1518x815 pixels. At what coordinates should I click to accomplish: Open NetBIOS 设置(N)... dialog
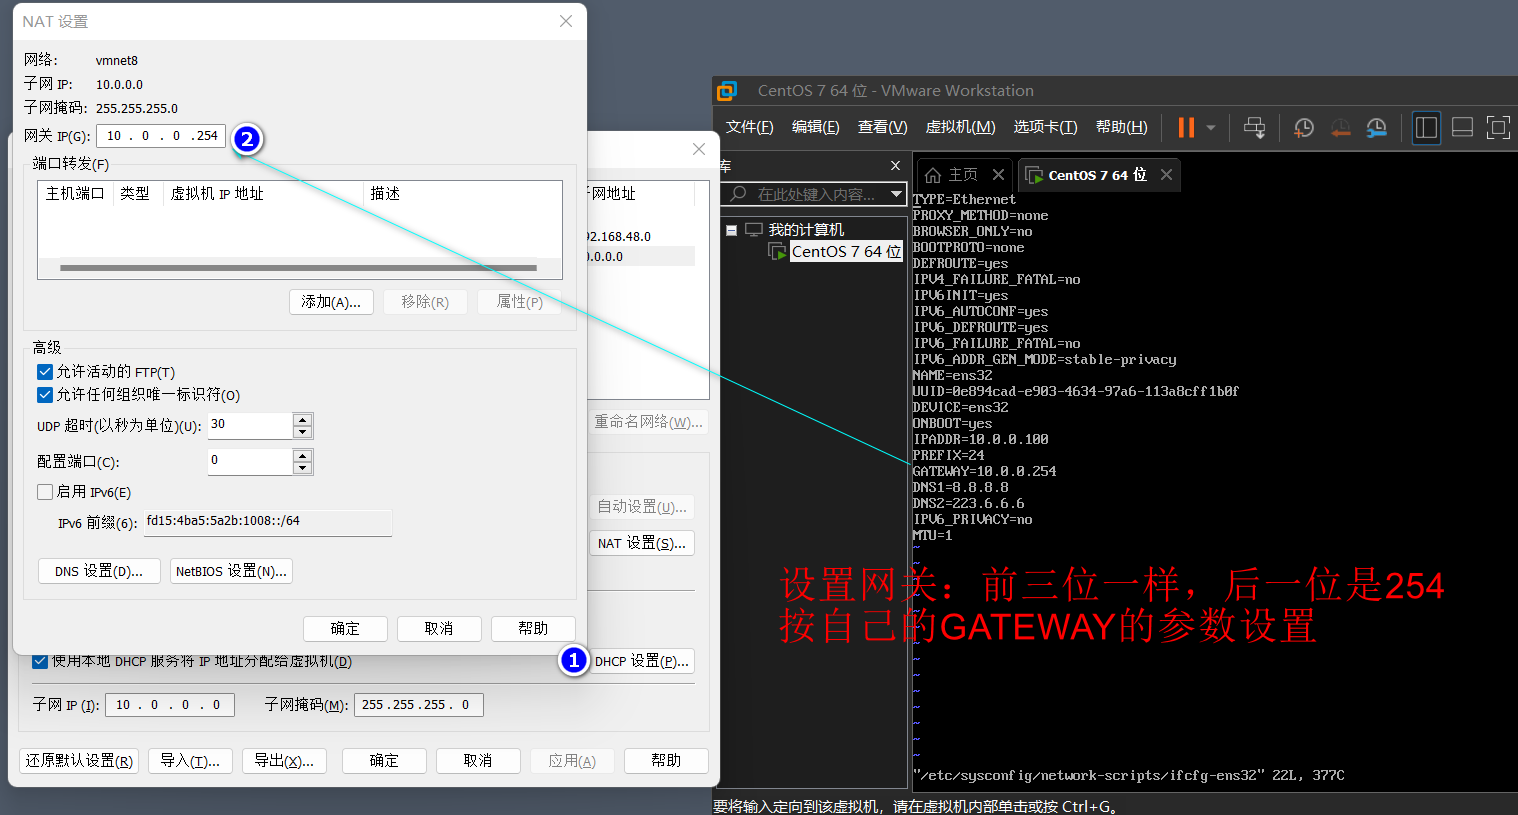point(231,571)
